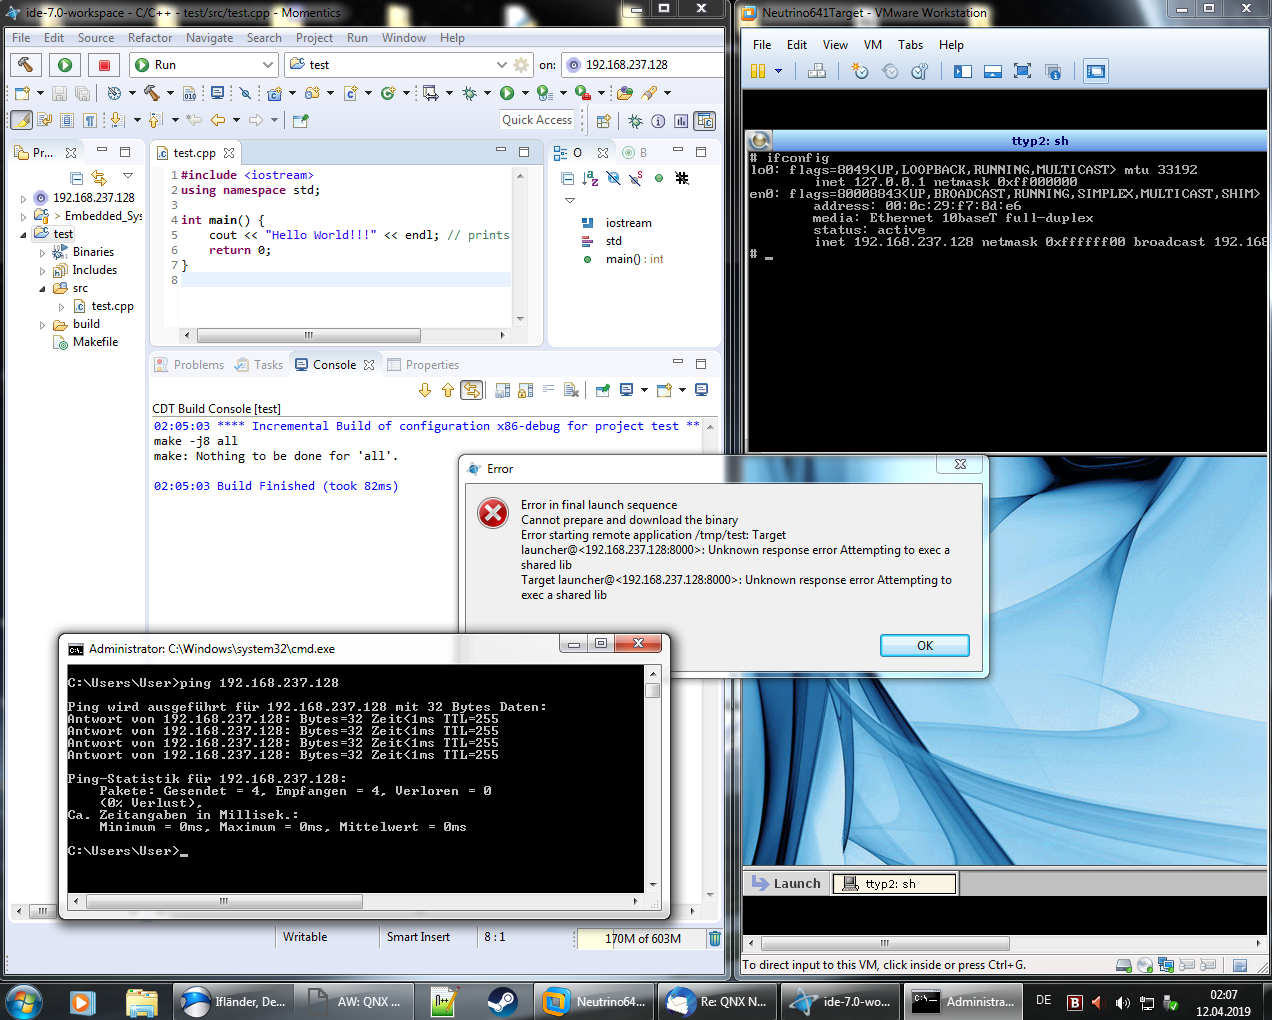Expand the Binaries folder in project tree
Viewport: 1272px width, 1020px height.
42,253
